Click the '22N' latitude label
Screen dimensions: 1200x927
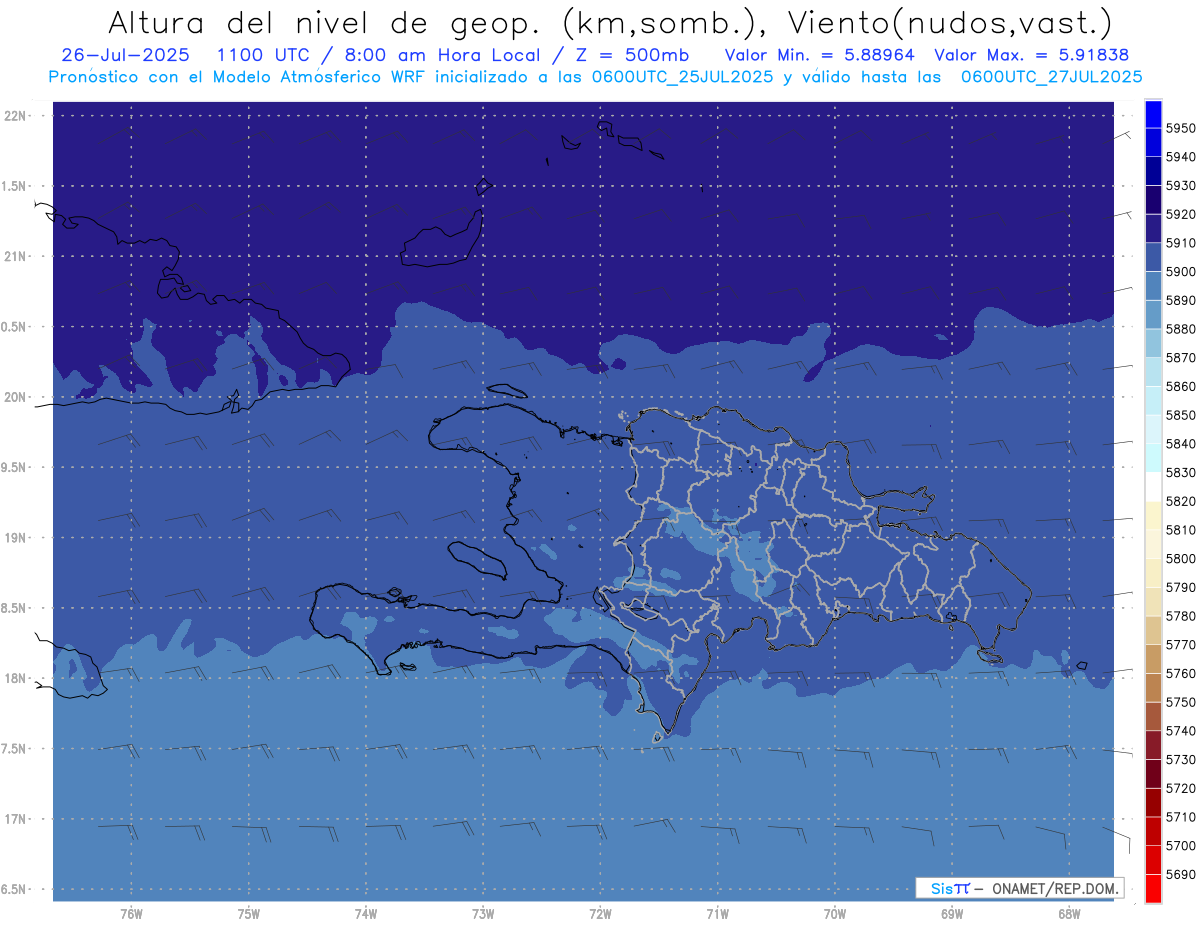tap(17, 116)
